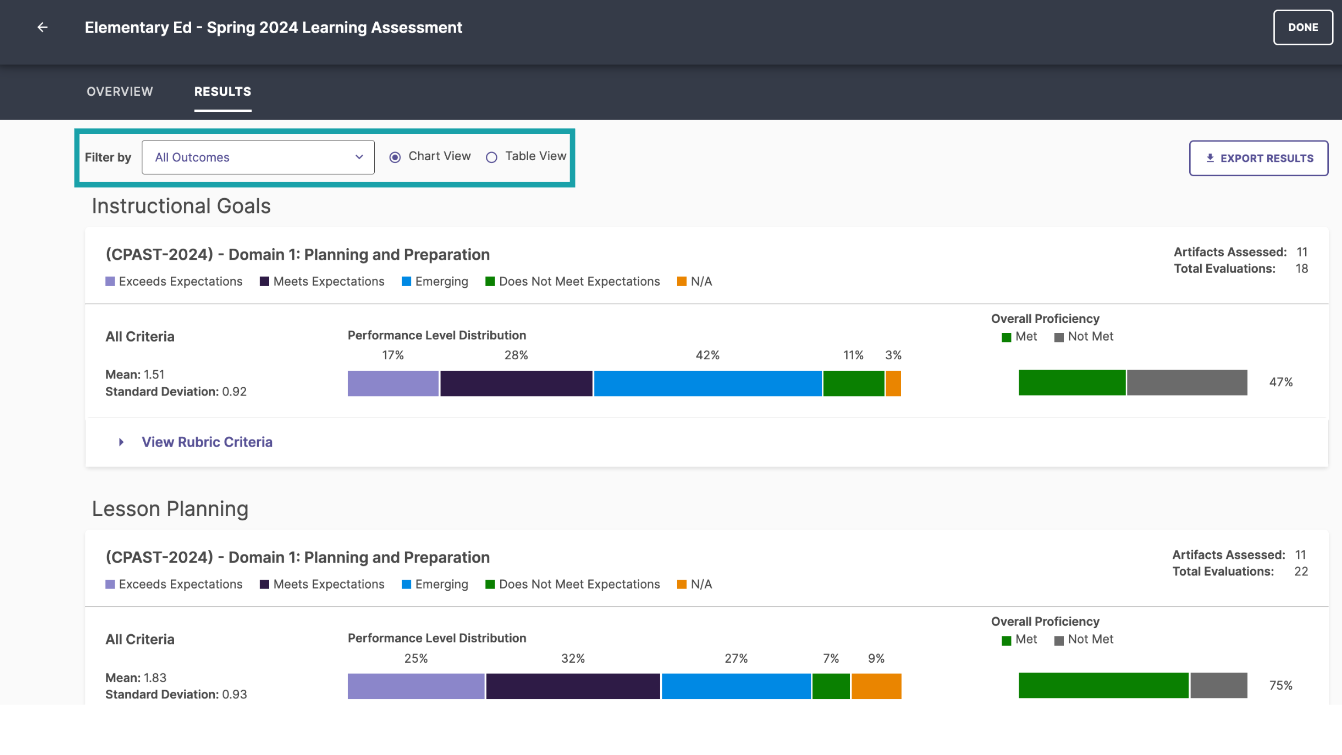Select the RESULTS tab

click(222, 91)
